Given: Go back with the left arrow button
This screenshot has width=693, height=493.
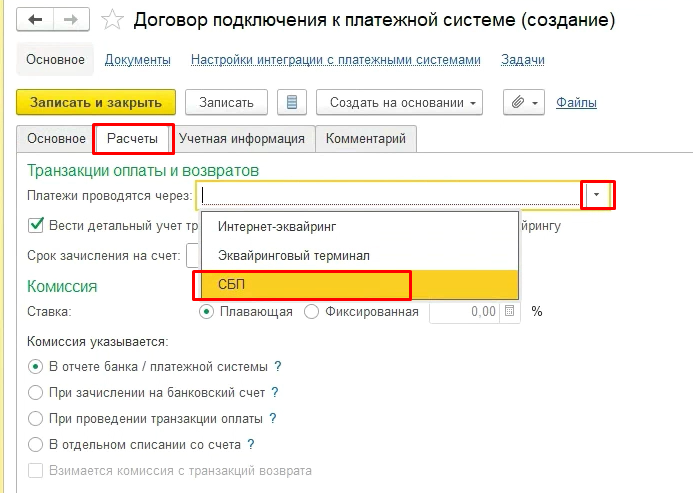Looking at the screenshot, I should point(35,20).
